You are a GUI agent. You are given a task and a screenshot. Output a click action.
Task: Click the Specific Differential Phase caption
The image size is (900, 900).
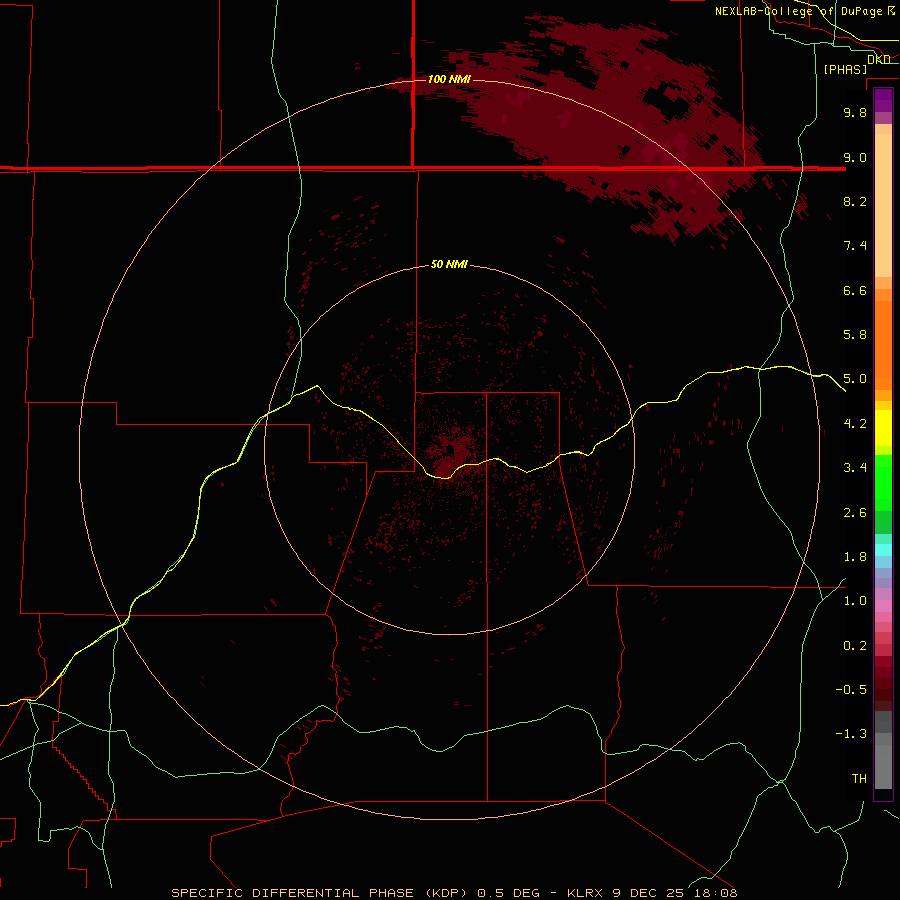click(x=454, y=893)
